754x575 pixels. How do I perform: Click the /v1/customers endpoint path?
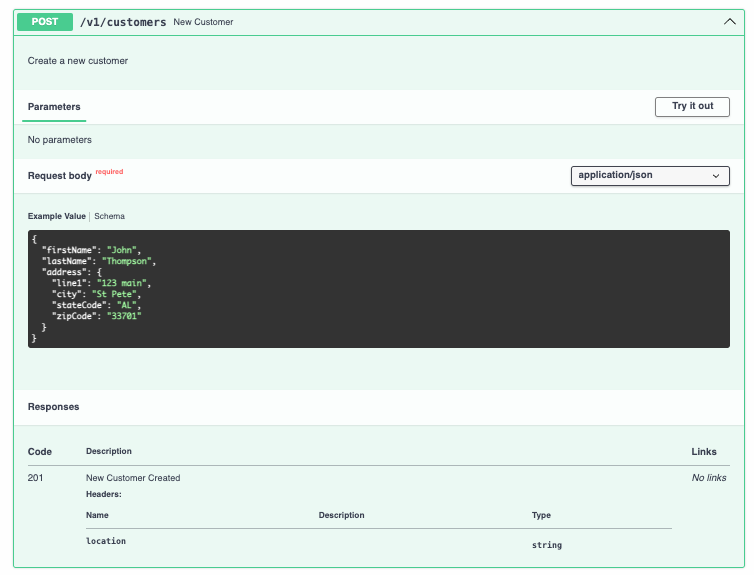(123, 22)
